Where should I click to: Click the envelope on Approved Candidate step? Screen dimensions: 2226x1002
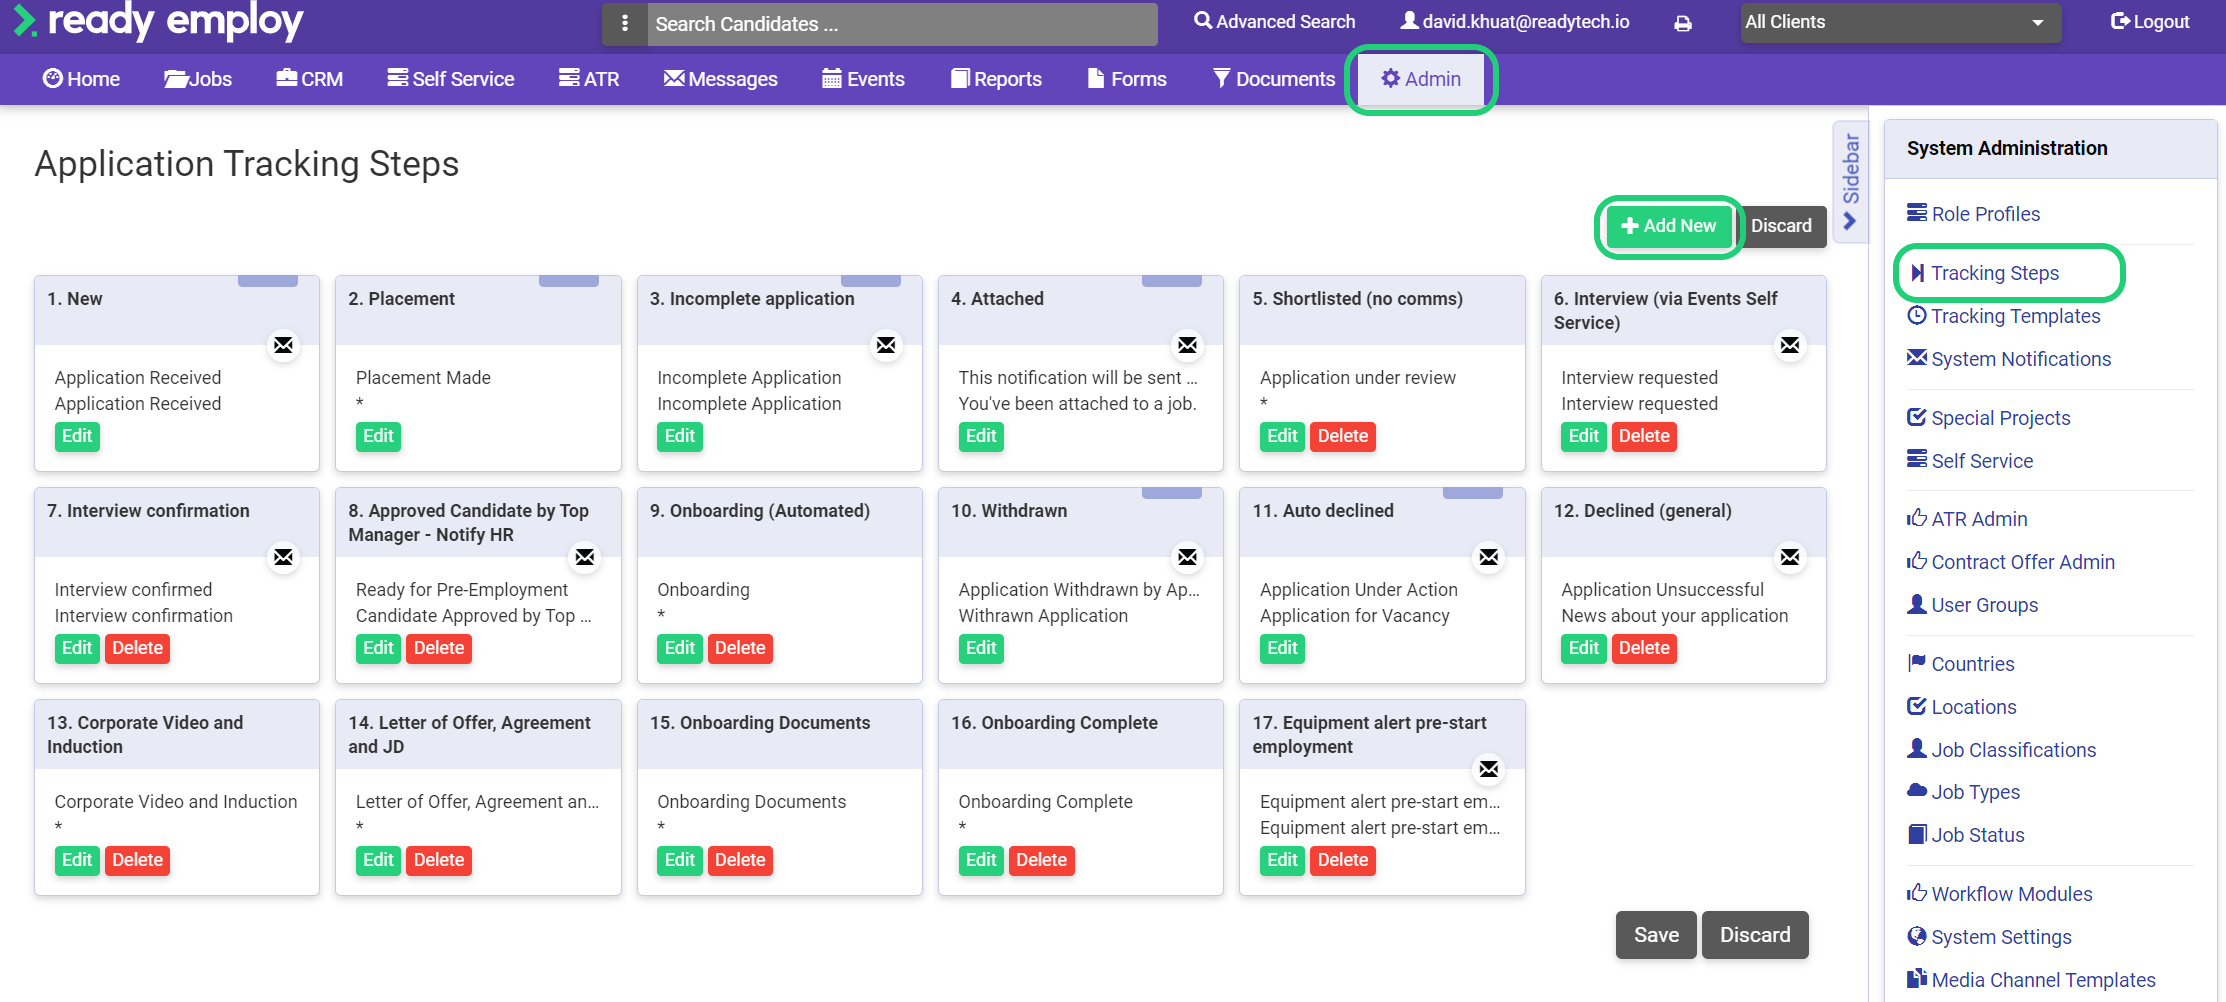[x=585, y=557]
